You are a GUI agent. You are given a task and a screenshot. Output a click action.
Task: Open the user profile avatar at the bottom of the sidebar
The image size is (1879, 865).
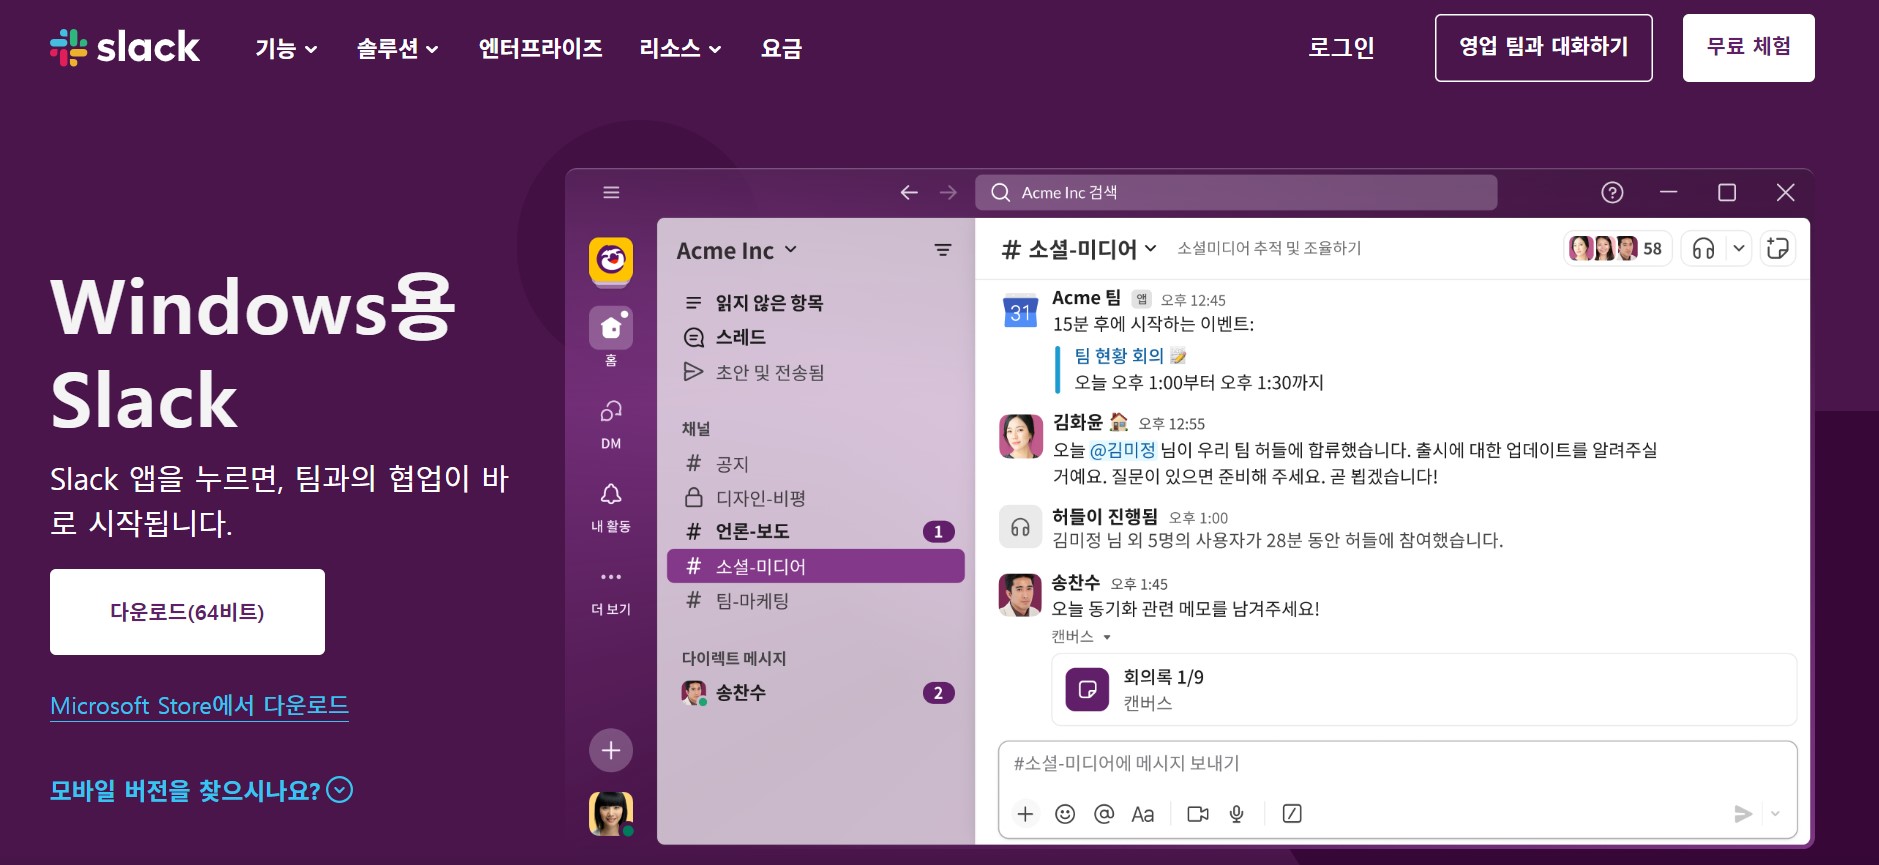tap(611, 813)
